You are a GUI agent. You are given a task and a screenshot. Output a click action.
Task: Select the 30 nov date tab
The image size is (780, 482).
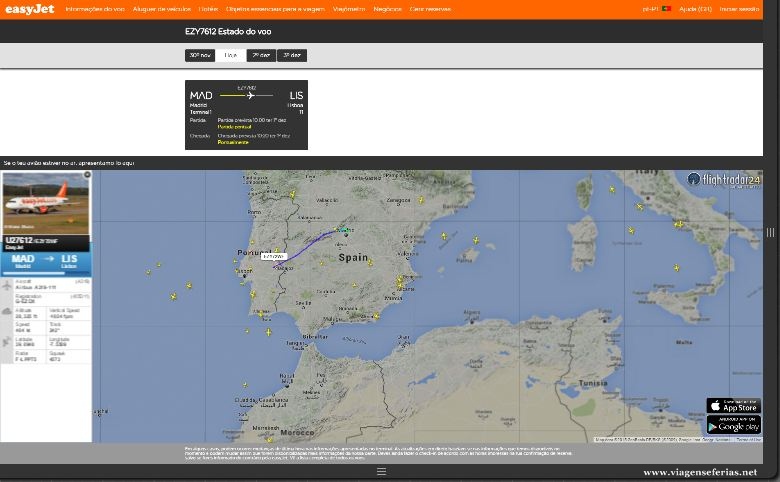[x=200, y=55]
